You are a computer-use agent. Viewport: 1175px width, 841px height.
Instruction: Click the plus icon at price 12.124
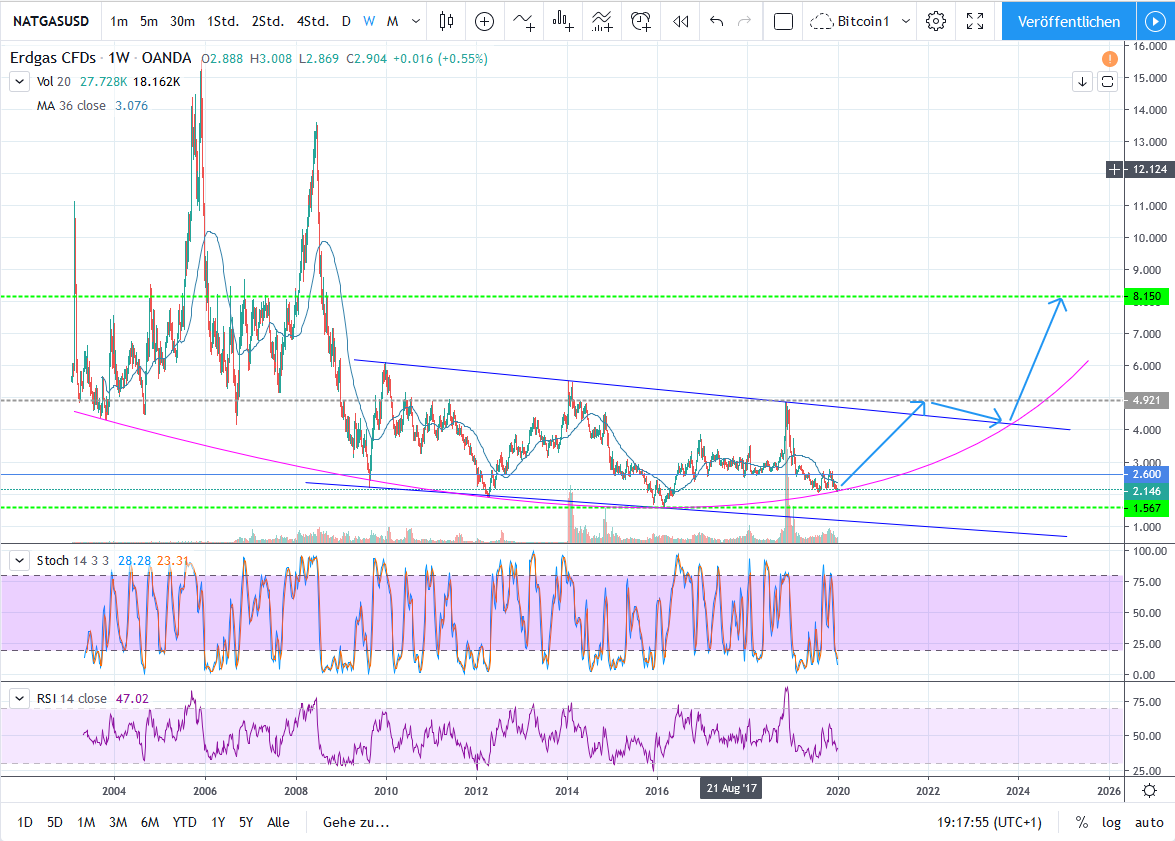click(x=1114, y=169)
